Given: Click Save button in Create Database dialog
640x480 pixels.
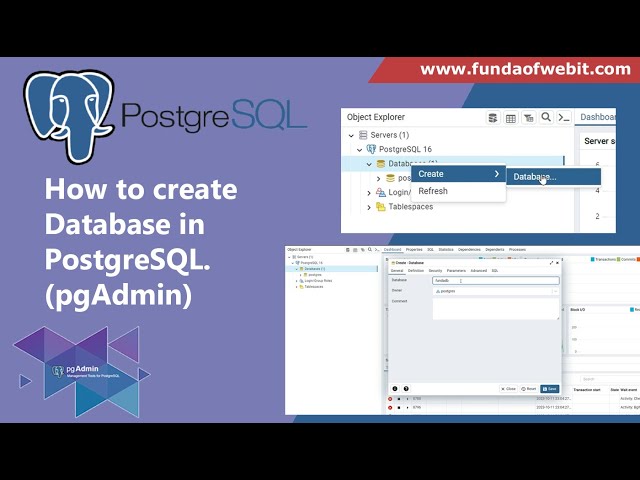Looking at the screenshot, I should pos(549,389).
